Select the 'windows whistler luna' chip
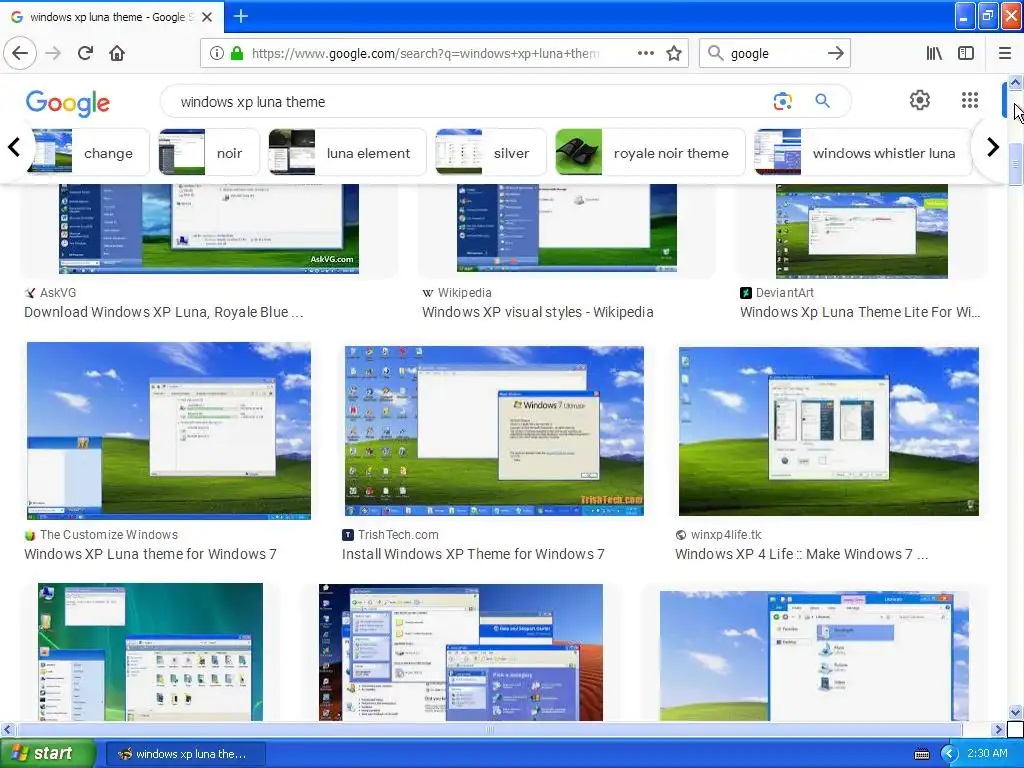 863,152
